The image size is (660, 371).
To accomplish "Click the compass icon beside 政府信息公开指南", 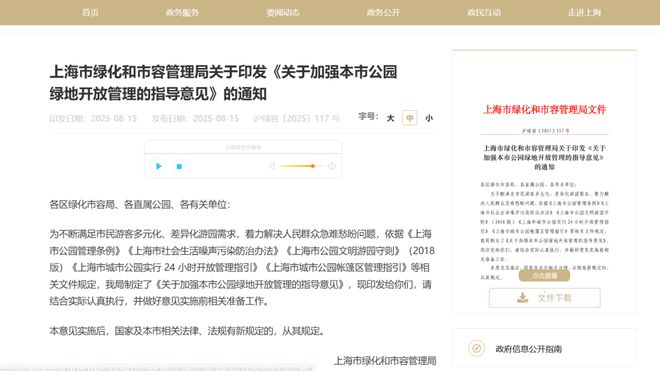I will tap(476, 348).
